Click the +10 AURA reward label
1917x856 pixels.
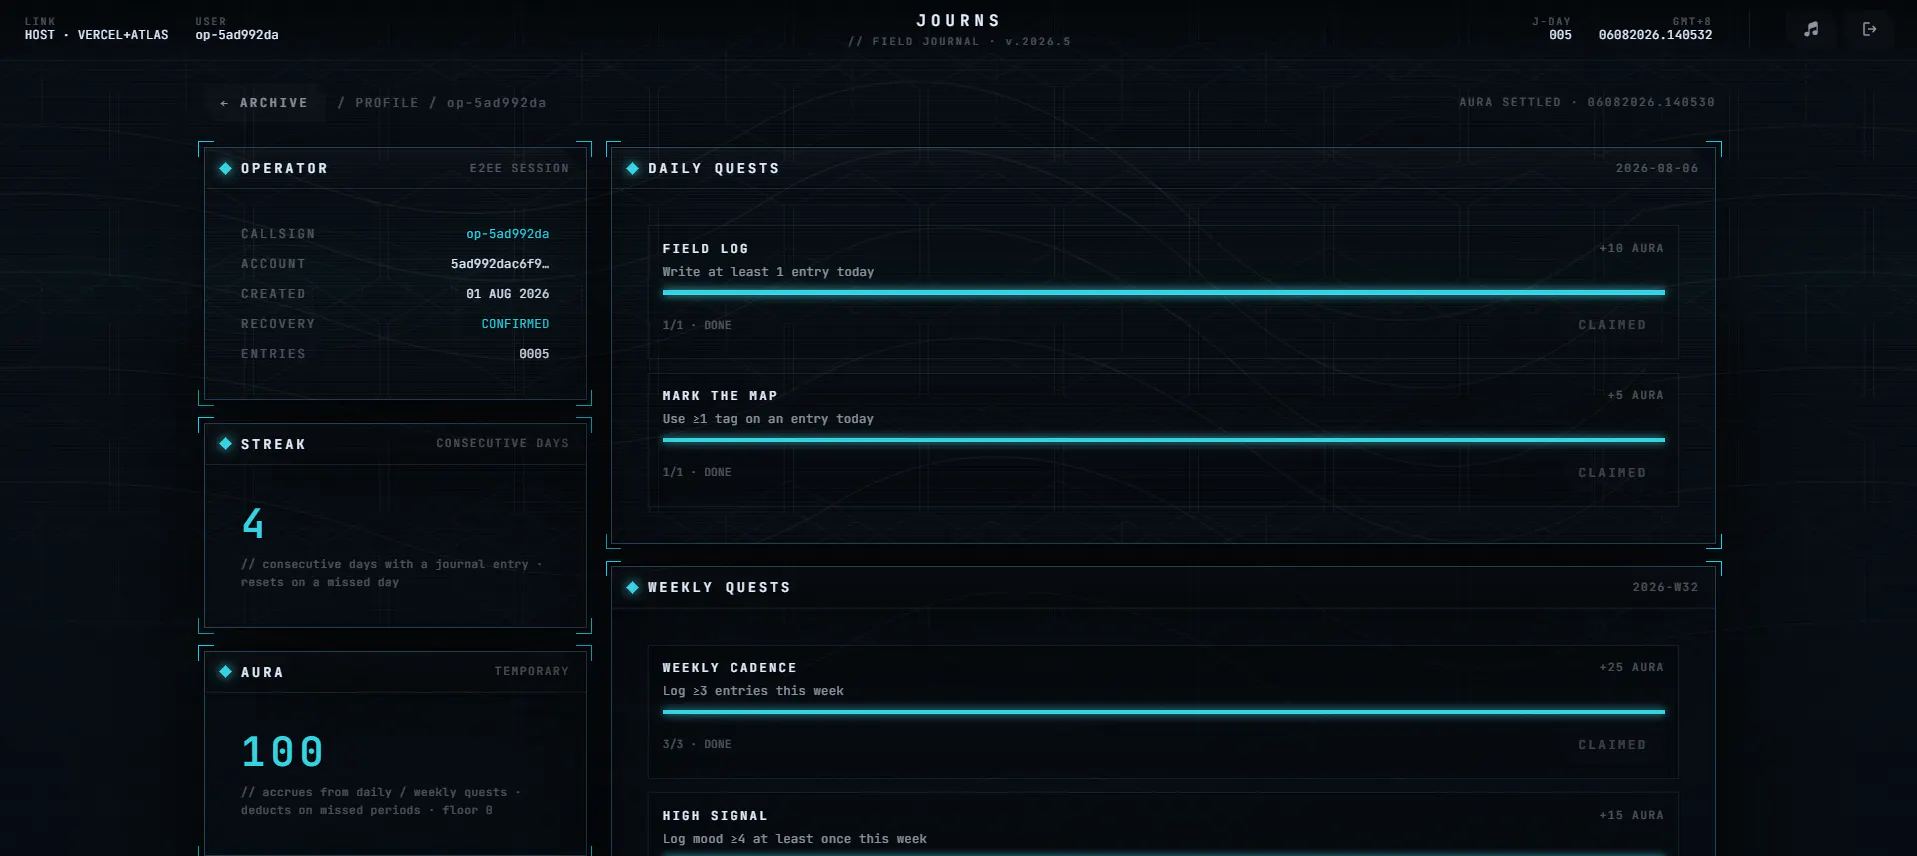[1631, 248]
